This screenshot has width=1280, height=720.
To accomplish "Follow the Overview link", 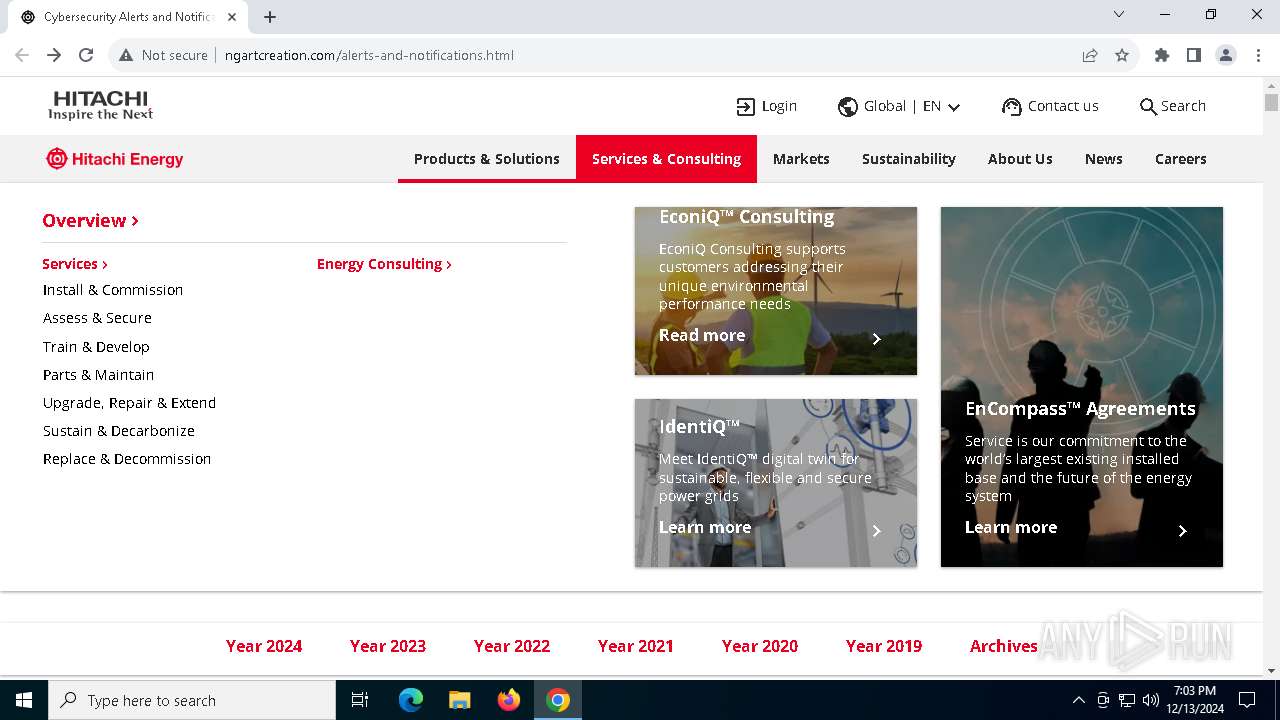I will 90,221.
